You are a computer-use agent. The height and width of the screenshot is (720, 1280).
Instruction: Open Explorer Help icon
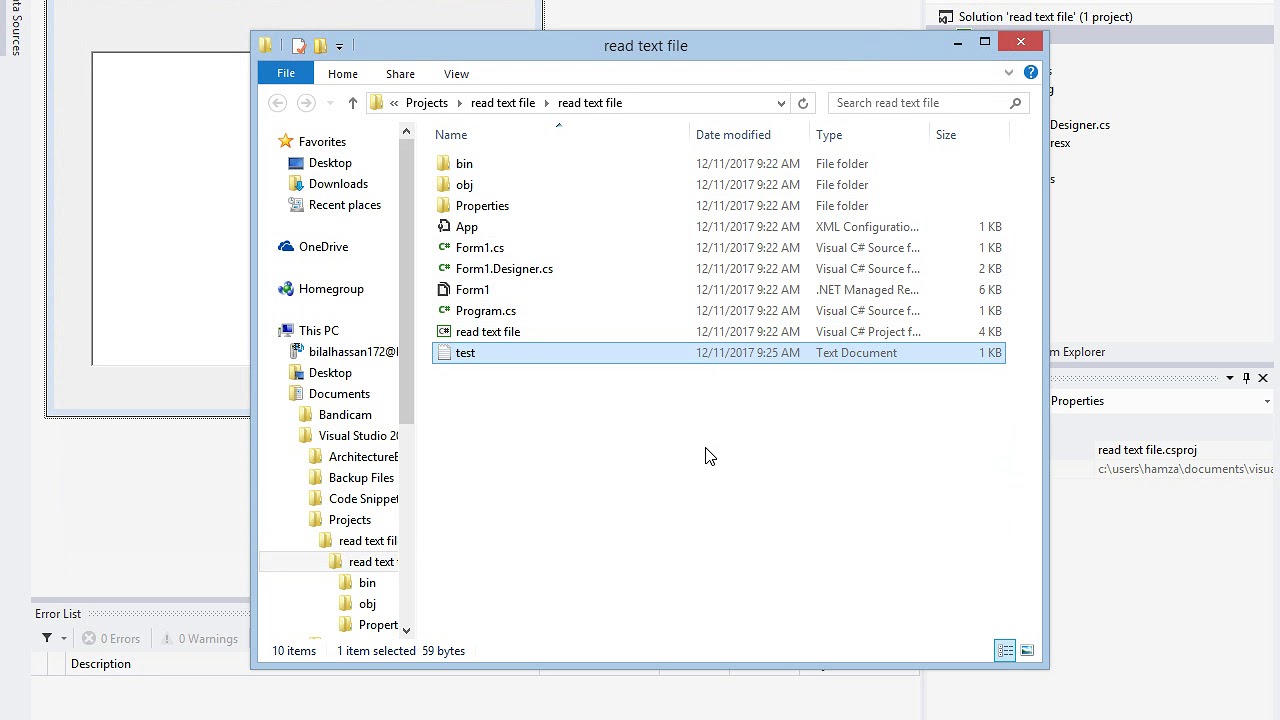click(x=1031, y=72)
